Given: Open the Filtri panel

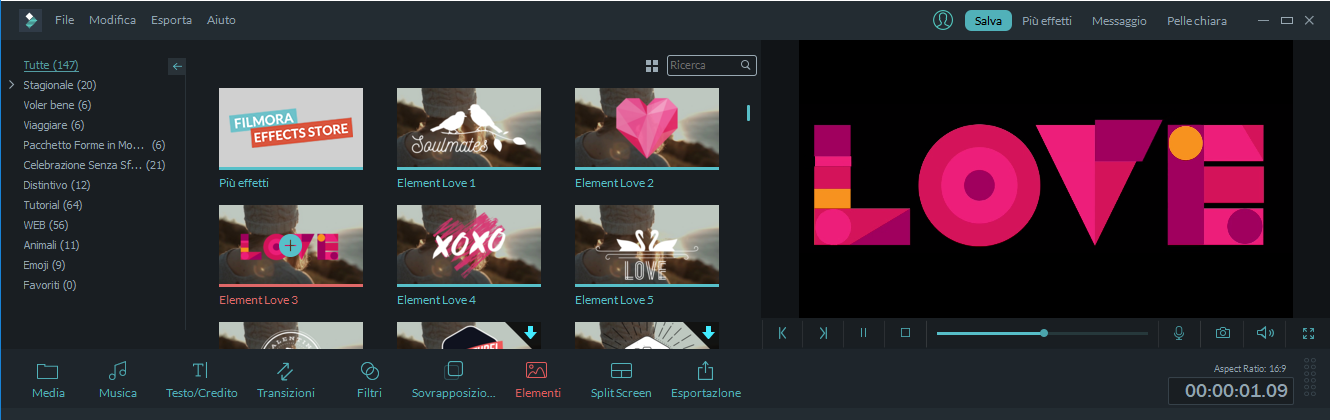Looking at the screenshot, I should 369,380.
